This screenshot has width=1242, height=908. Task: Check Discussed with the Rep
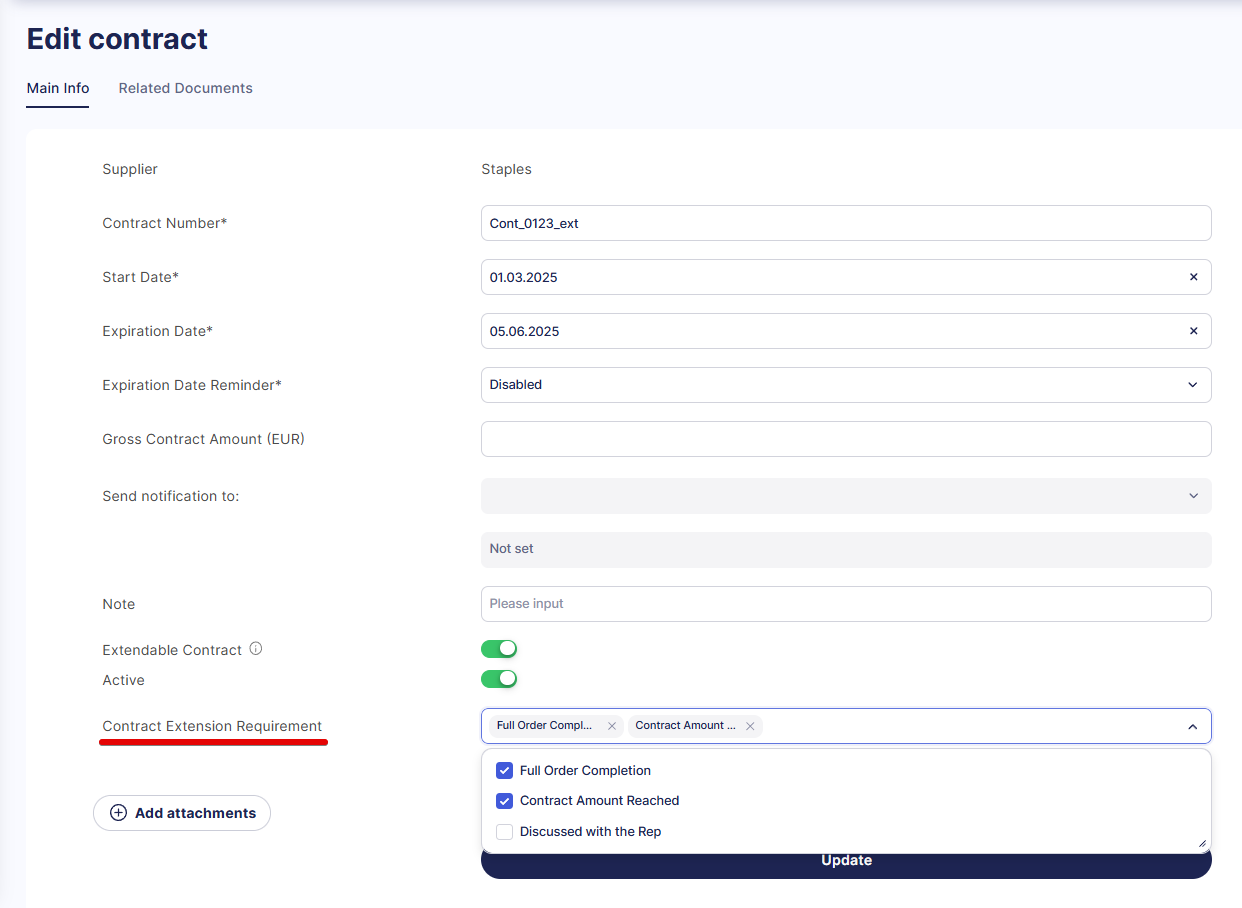504,832
